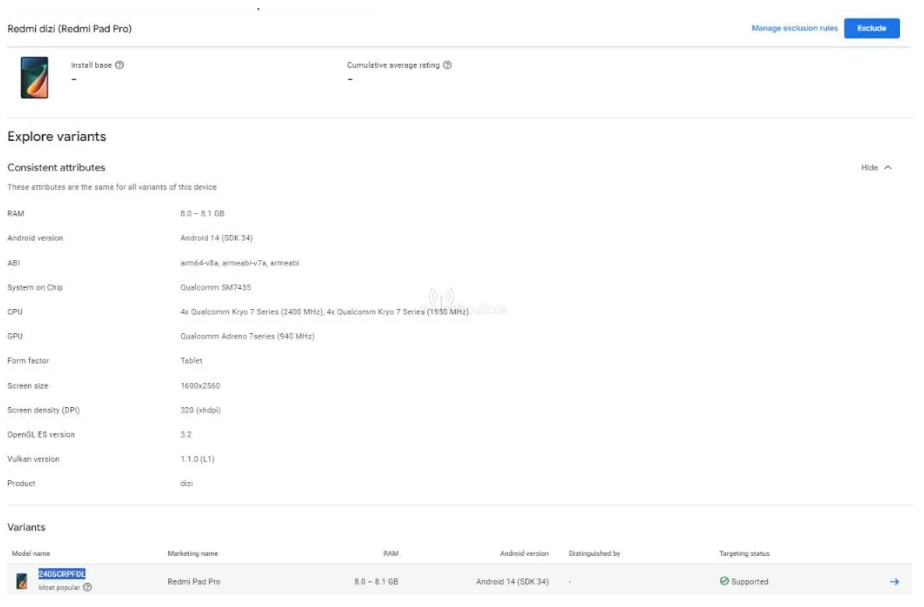Click arm64-v8a ABI value
This screenshot has height=607, width=924.
point(240,263)
